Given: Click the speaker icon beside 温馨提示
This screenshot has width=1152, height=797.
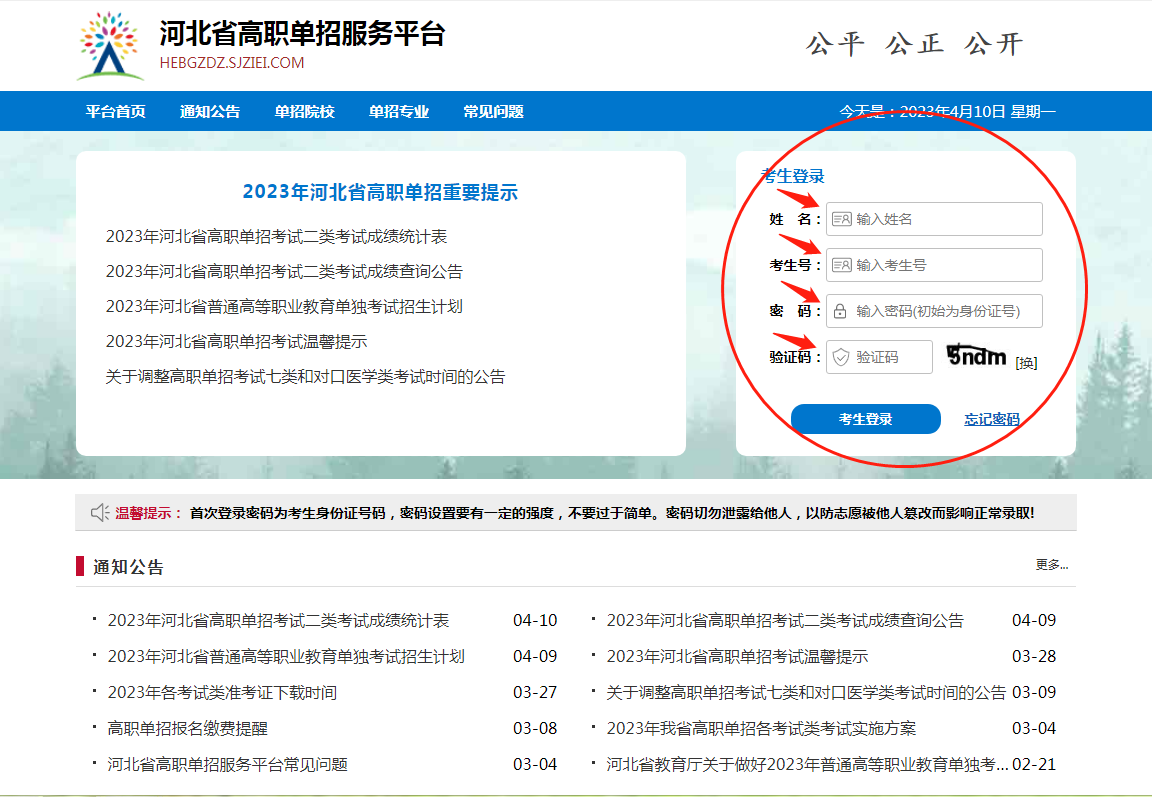Looking at the screenshot, I should coord(100,513).
